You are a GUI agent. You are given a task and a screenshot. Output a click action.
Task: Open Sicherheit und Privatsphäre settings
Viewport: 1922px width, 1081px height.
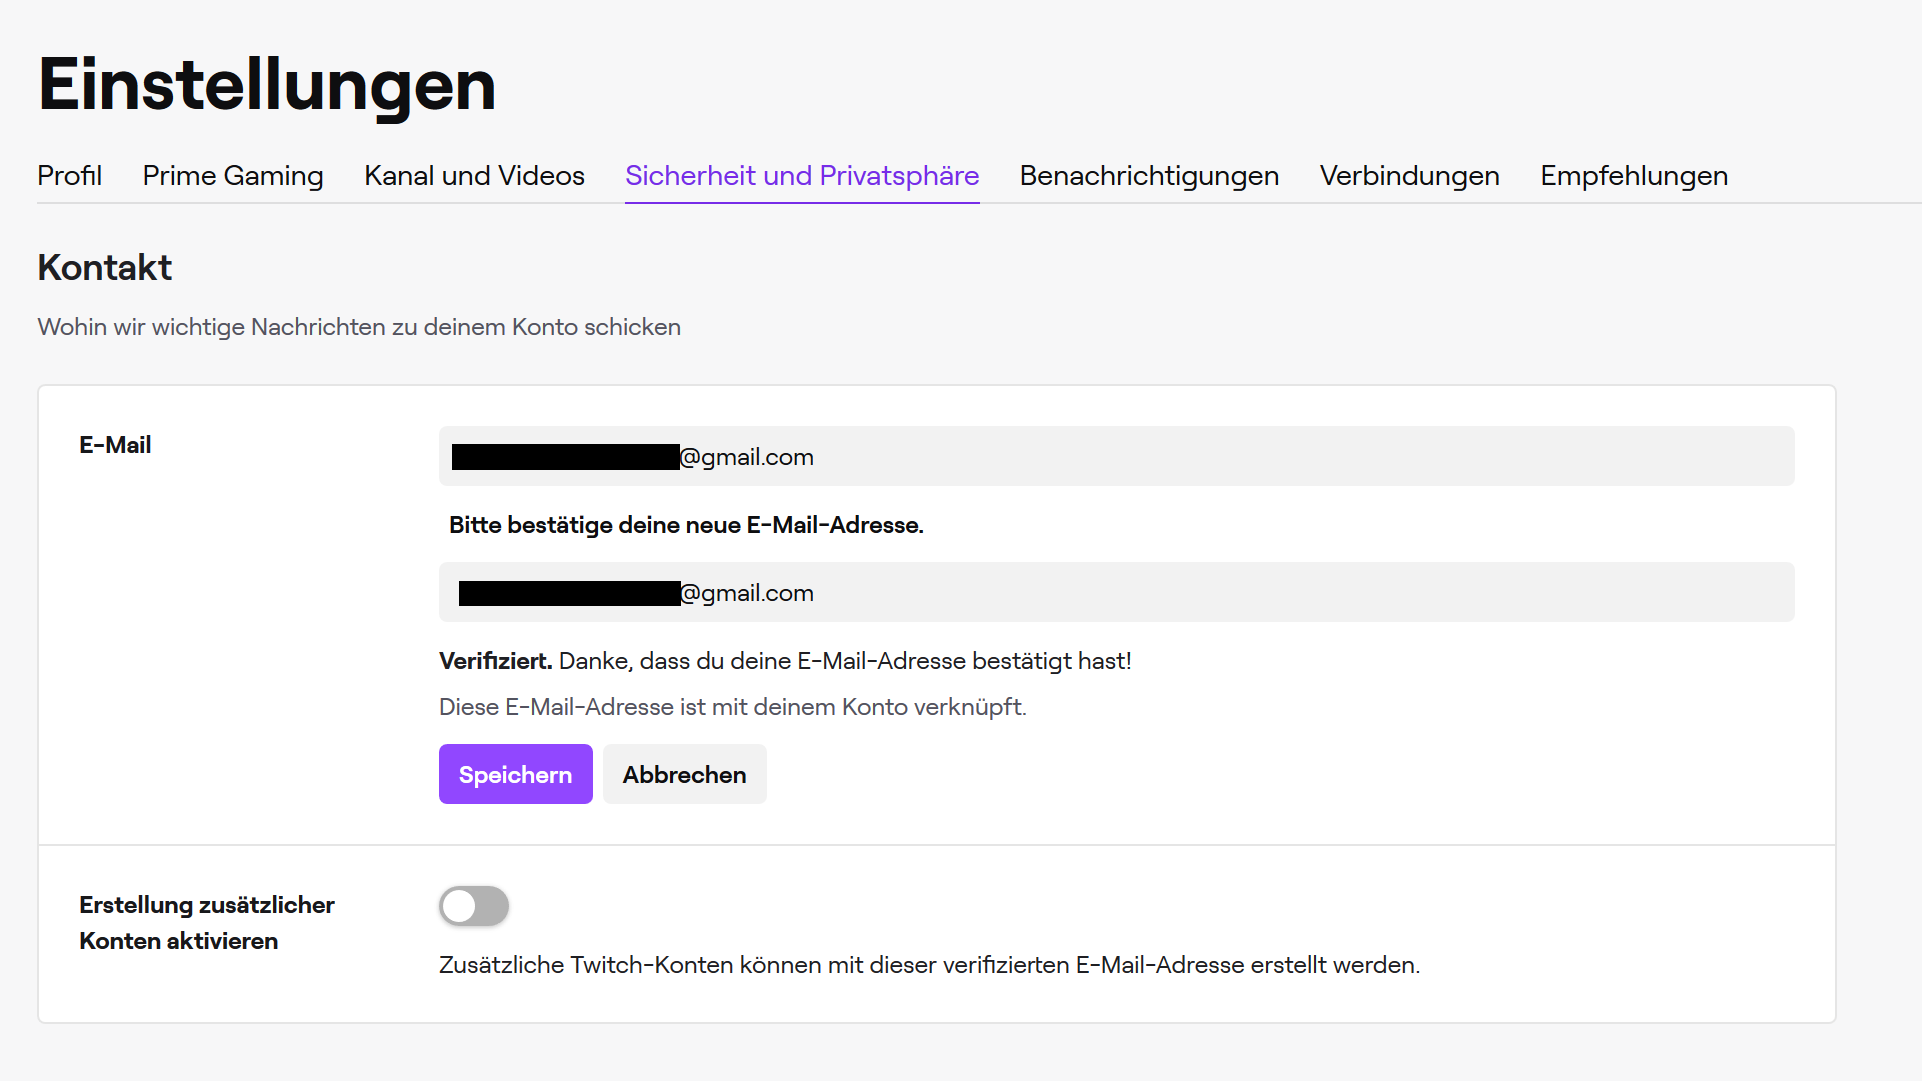point(801,176)
